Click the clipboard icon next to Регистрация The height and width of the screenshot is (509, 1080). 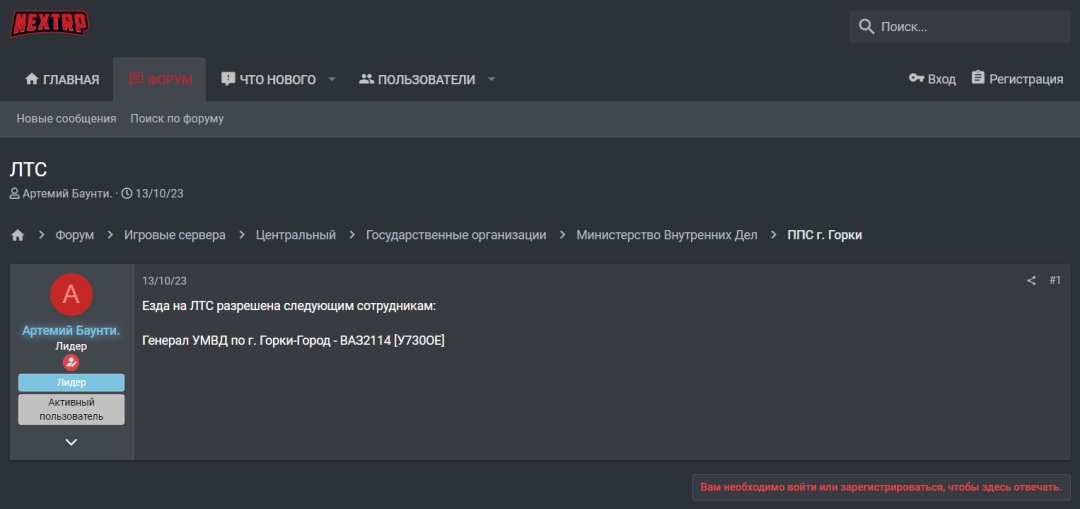tap(978, 78)
